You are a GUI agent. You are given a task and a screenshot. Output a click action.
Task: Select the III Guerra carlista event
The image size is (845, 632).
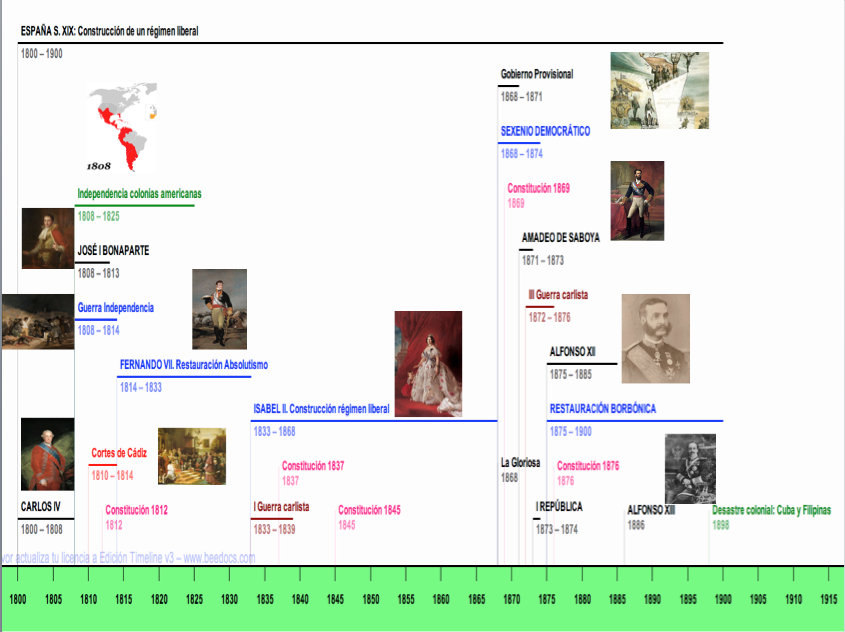(x=558, y=295)
